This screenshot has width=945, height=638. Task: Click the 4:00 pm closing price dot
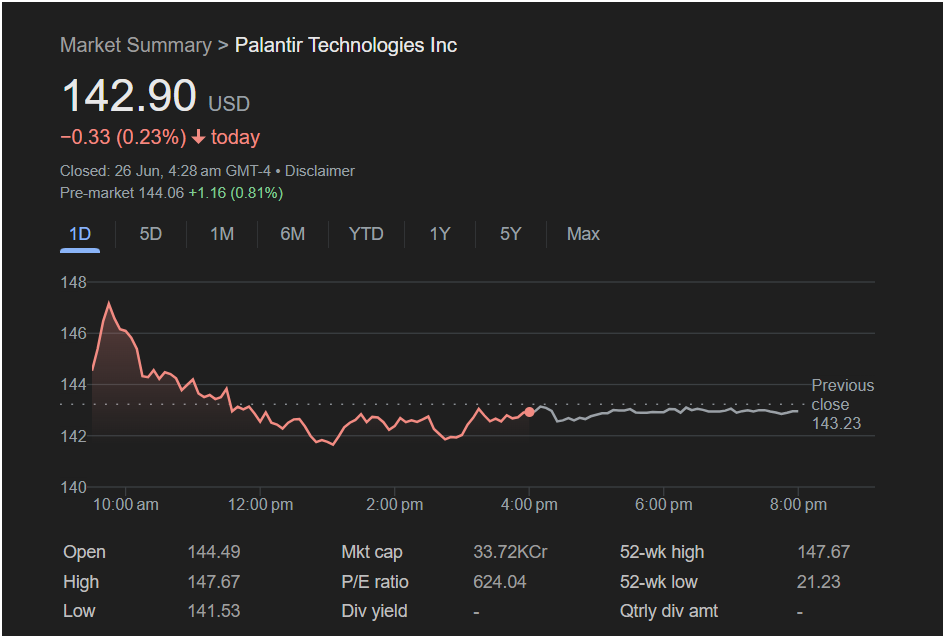(x=529, y=412)
